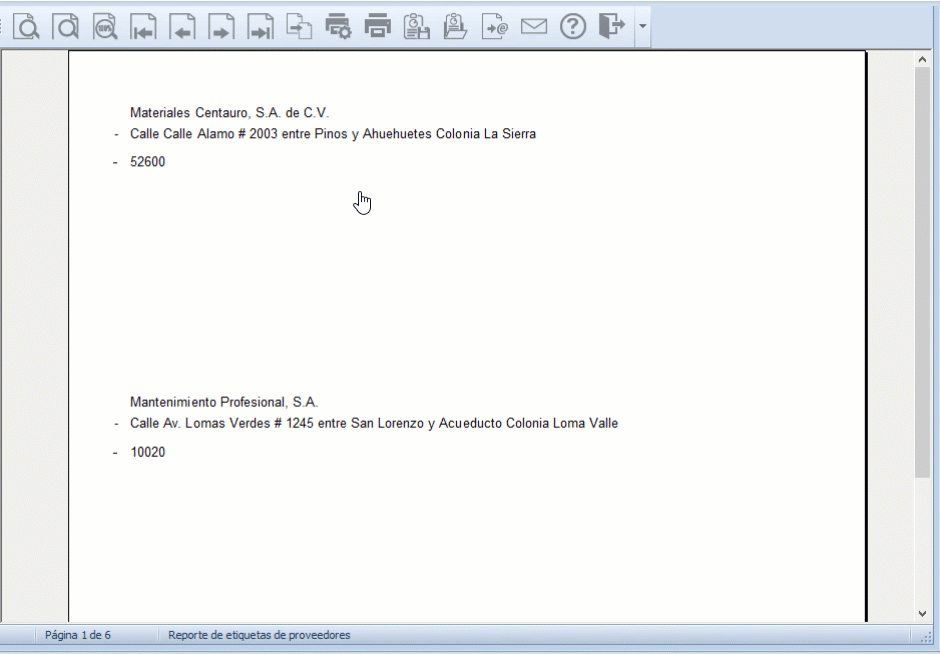The width and height of the screenshot is (940, 654).
Task: Open the go-to-page icon
Action: pos(299,27)
